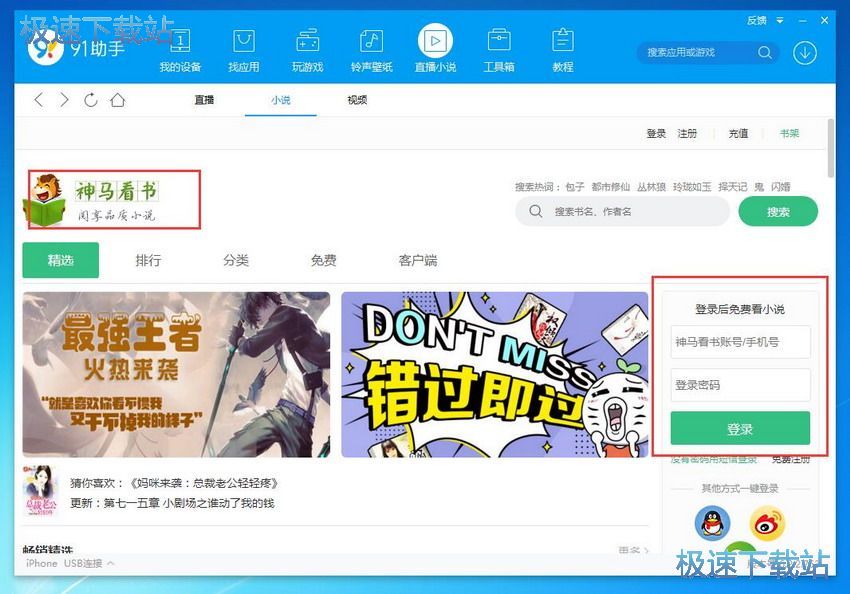Click the green 搜索 button
Image resolution: width=850 pixels, height=594 pixels.
pyautogui.click(x=778, y=211)
